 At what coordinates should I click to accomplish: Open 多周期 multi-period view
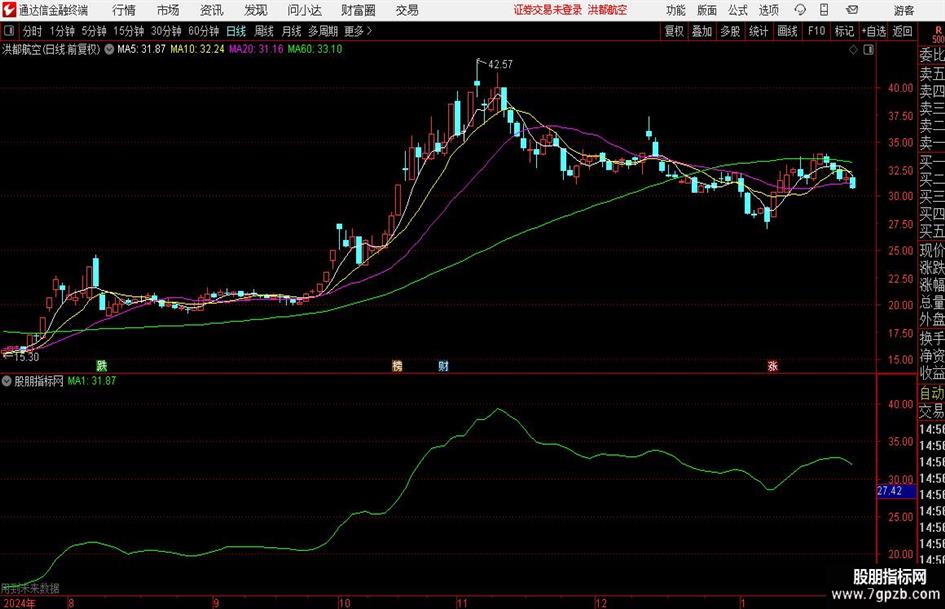pos(323,31)
